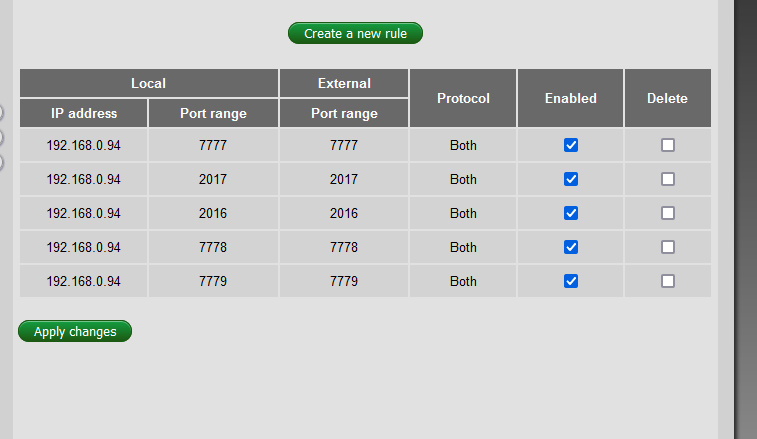This screenshot has width=757, height=439.
Task: Uncheck Enabled for the port 2017 rule
Action: coord(571,179)
